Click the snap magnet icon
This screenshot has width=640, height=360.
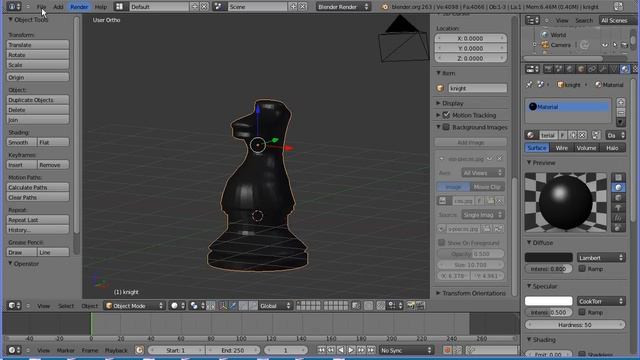click(x=381, y=306)
